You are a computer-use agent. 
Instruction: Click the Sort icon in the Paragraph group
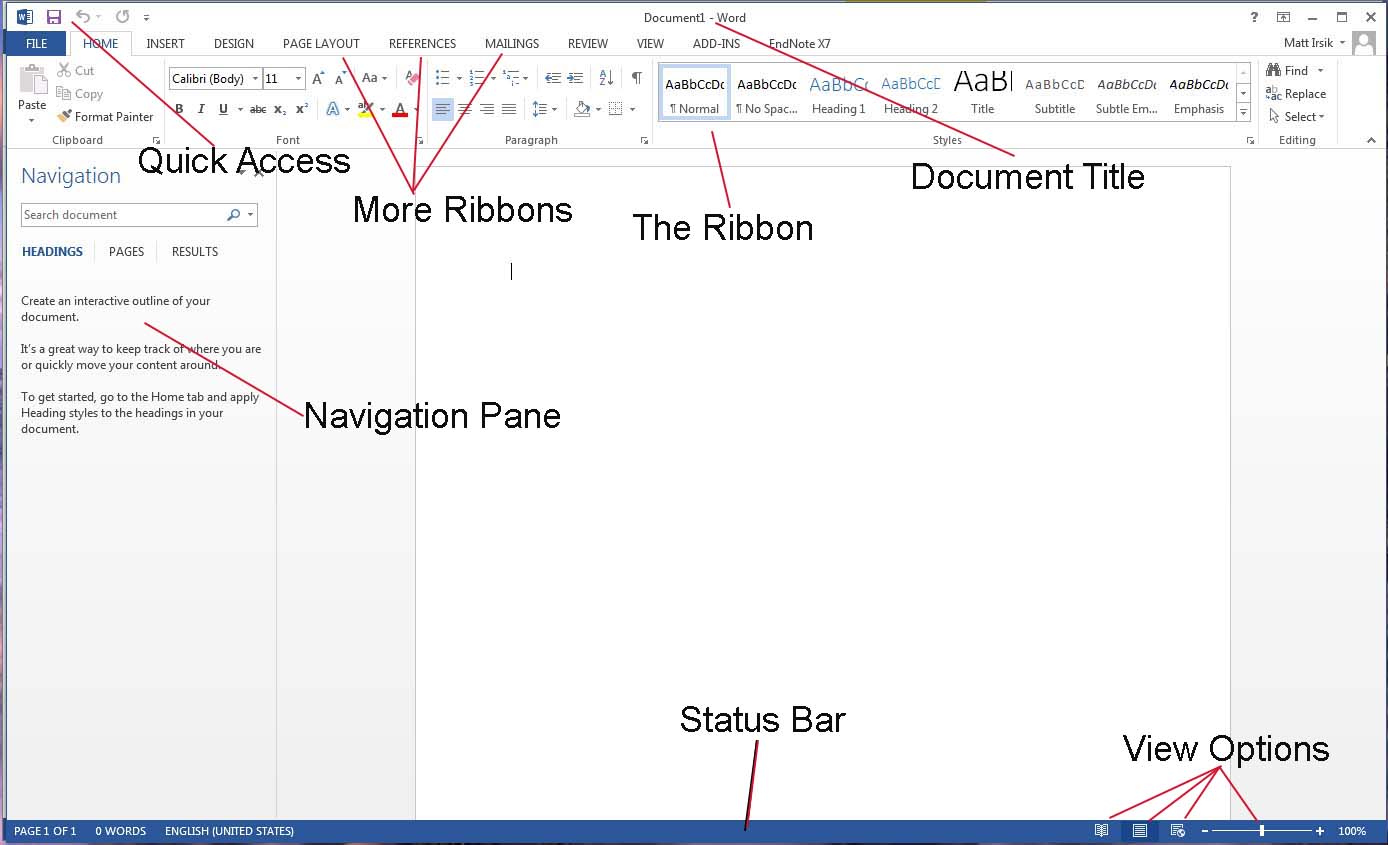tap(604, 76)
